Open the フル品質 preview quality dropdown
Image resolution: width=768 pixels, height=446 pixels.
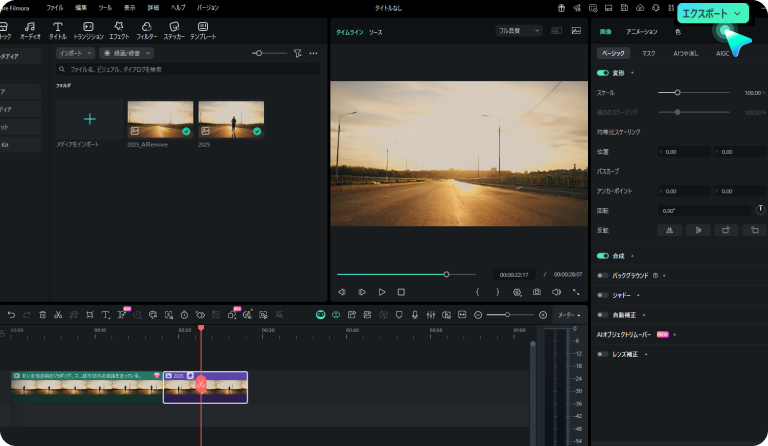click(518, 31)
